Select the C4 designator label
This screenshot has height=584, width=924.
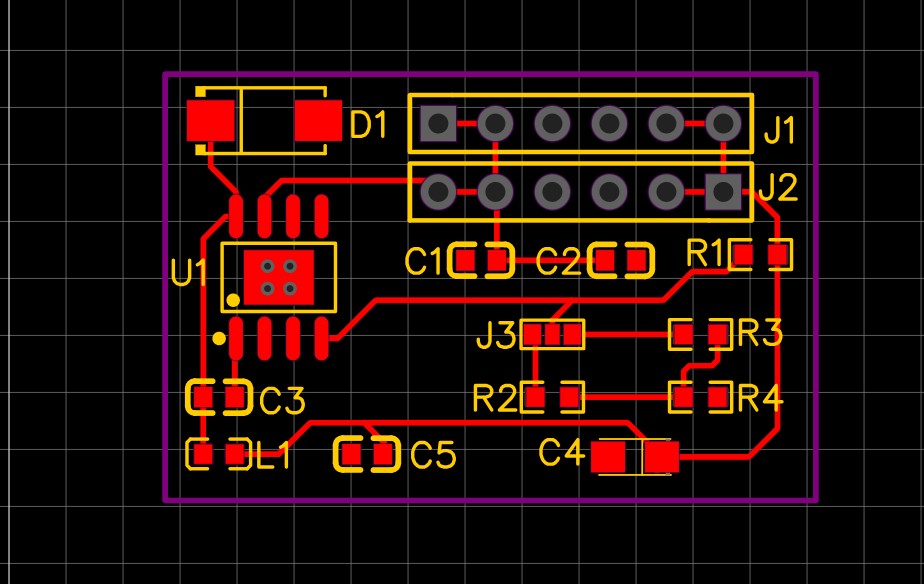(562, 453)
